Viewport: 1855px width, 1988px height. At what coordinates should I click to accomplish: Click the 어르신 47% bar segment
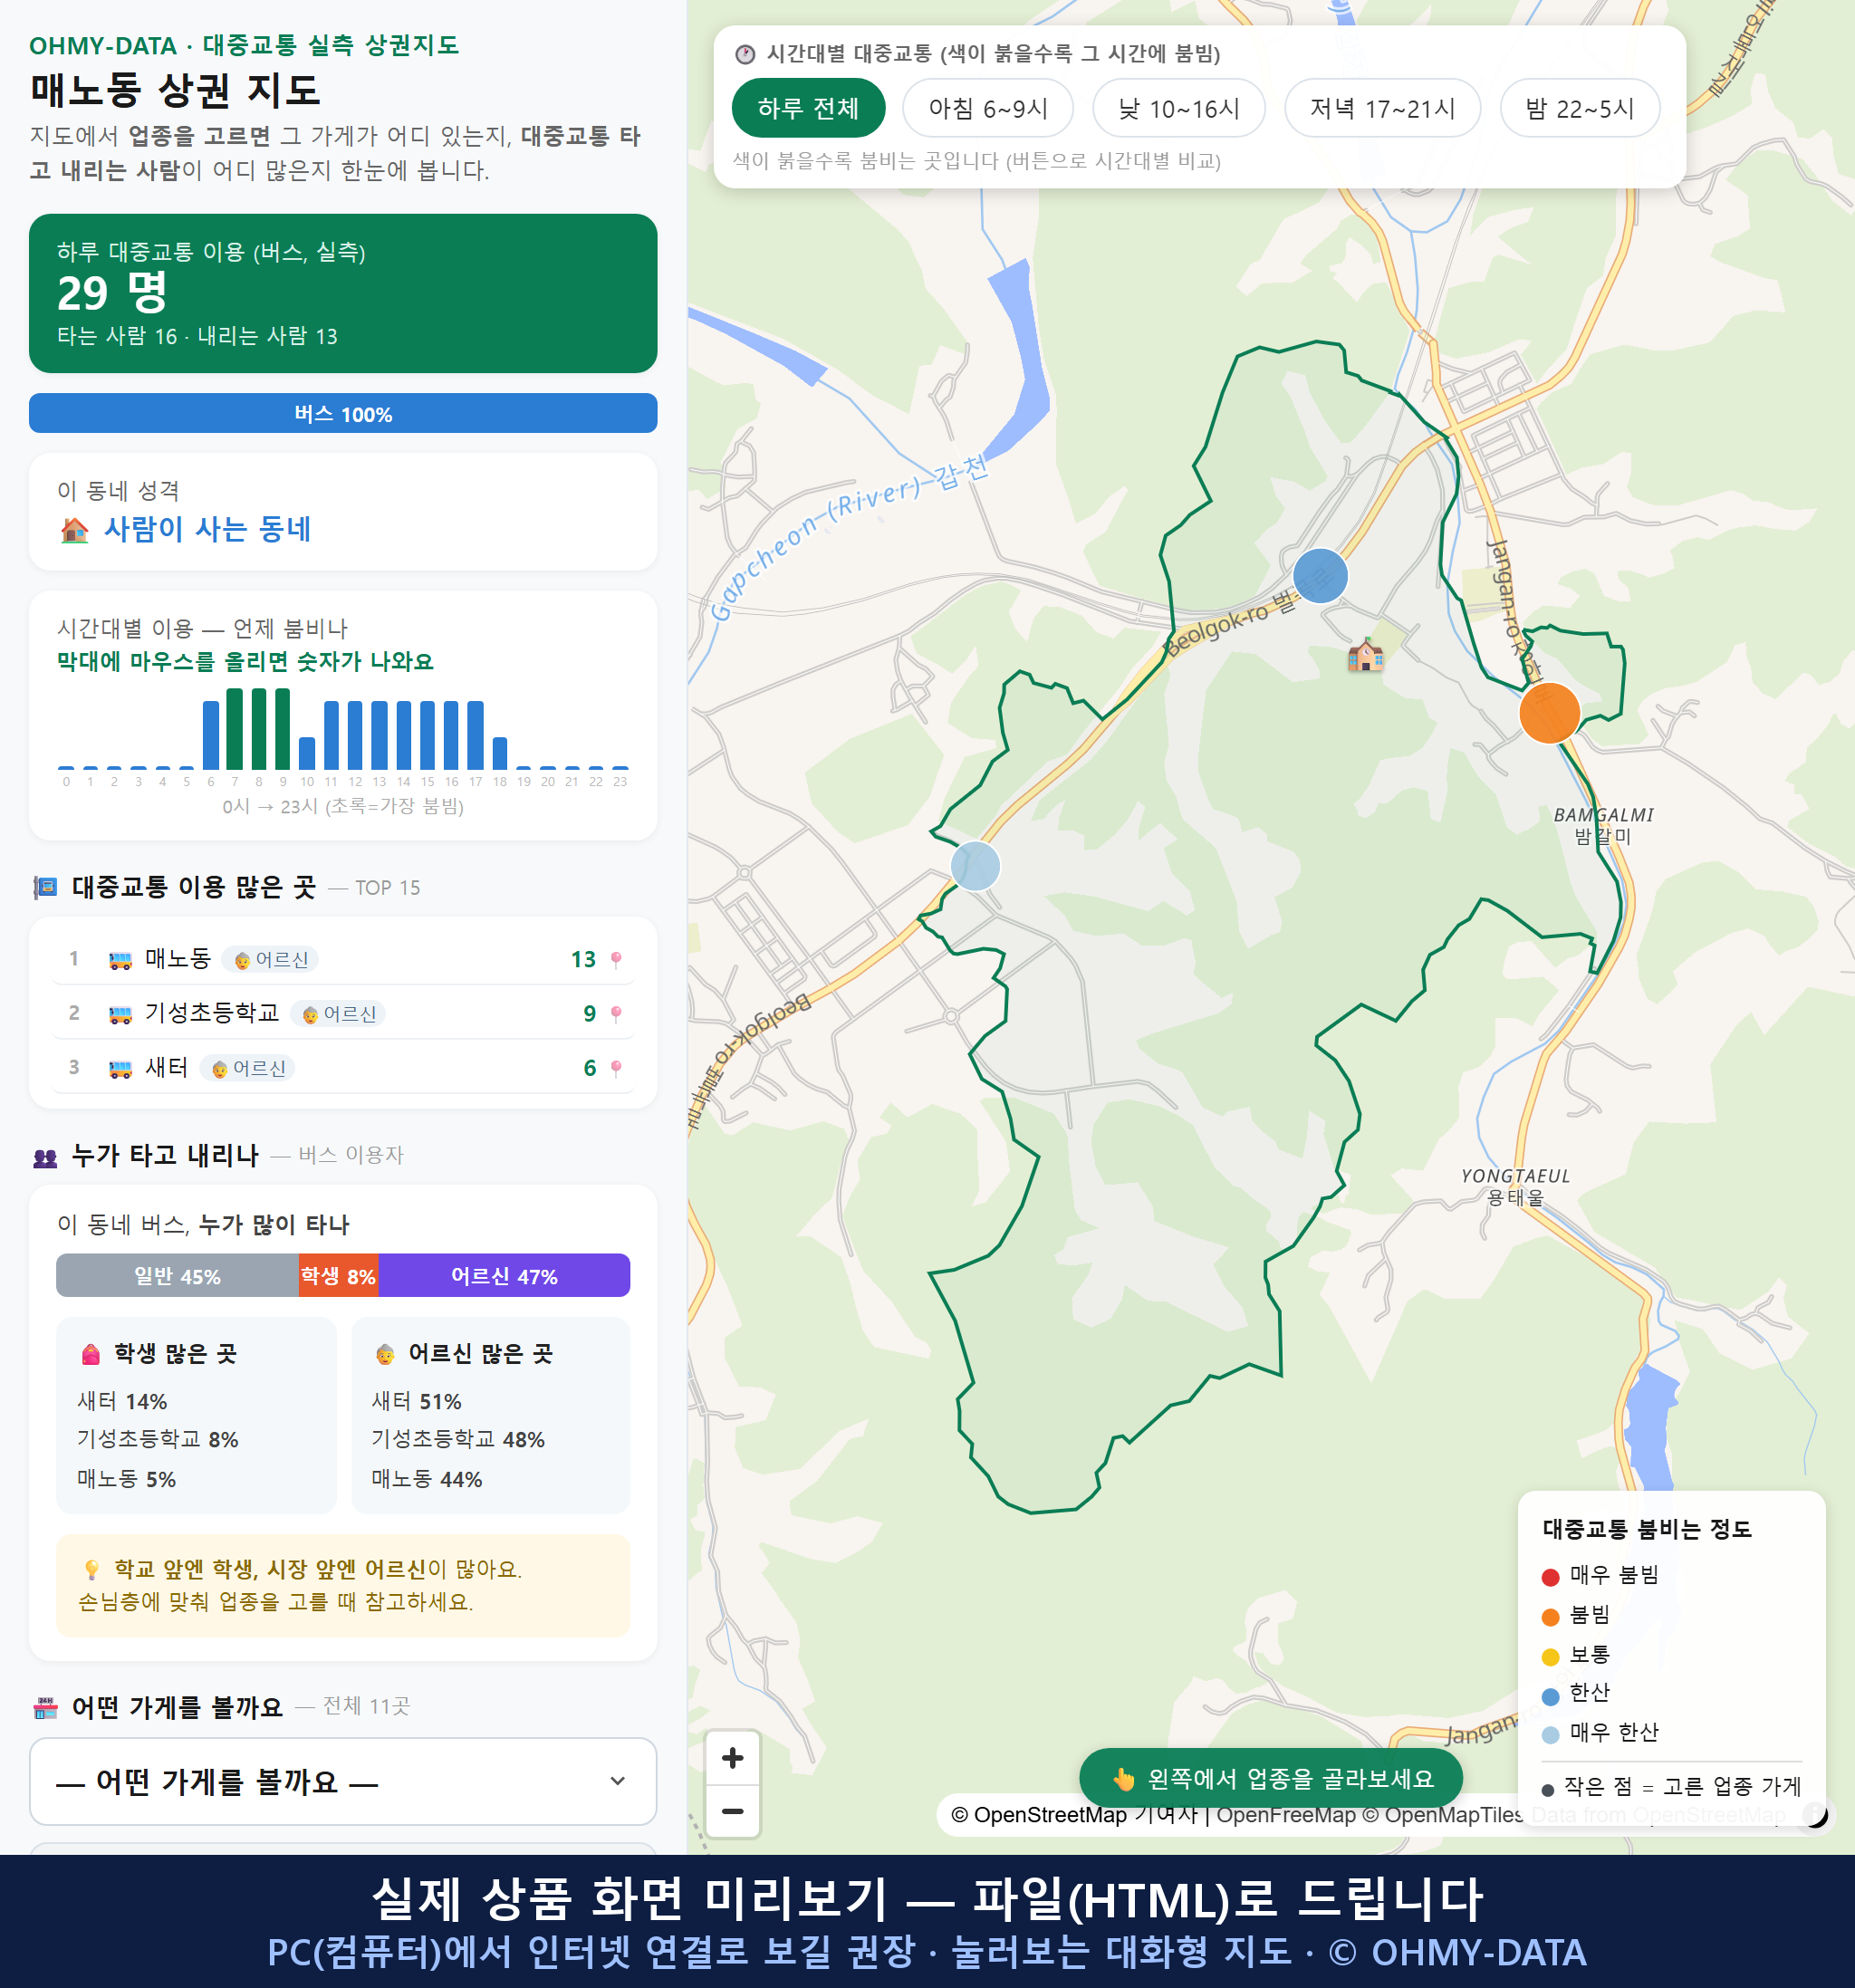pyautogui.click(x=504, y=1275)
